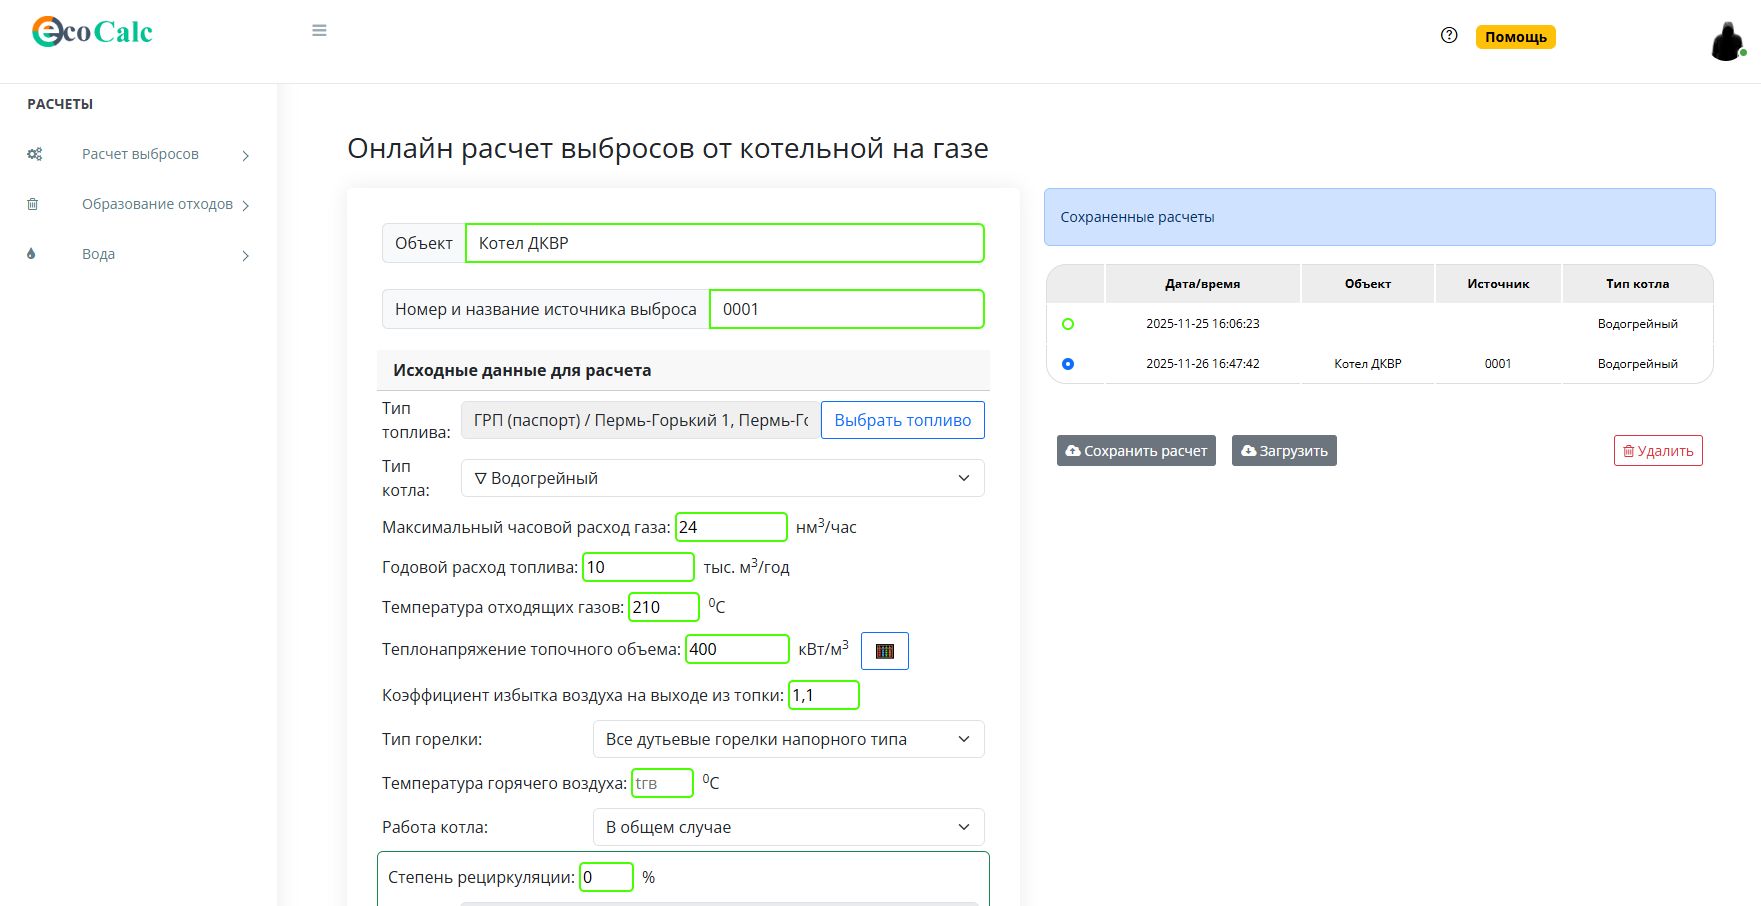Viewport: 1761px width, 906px height.
Task: Click the Объект name input field
Action: pyautogui.click(x=724, y=243)
